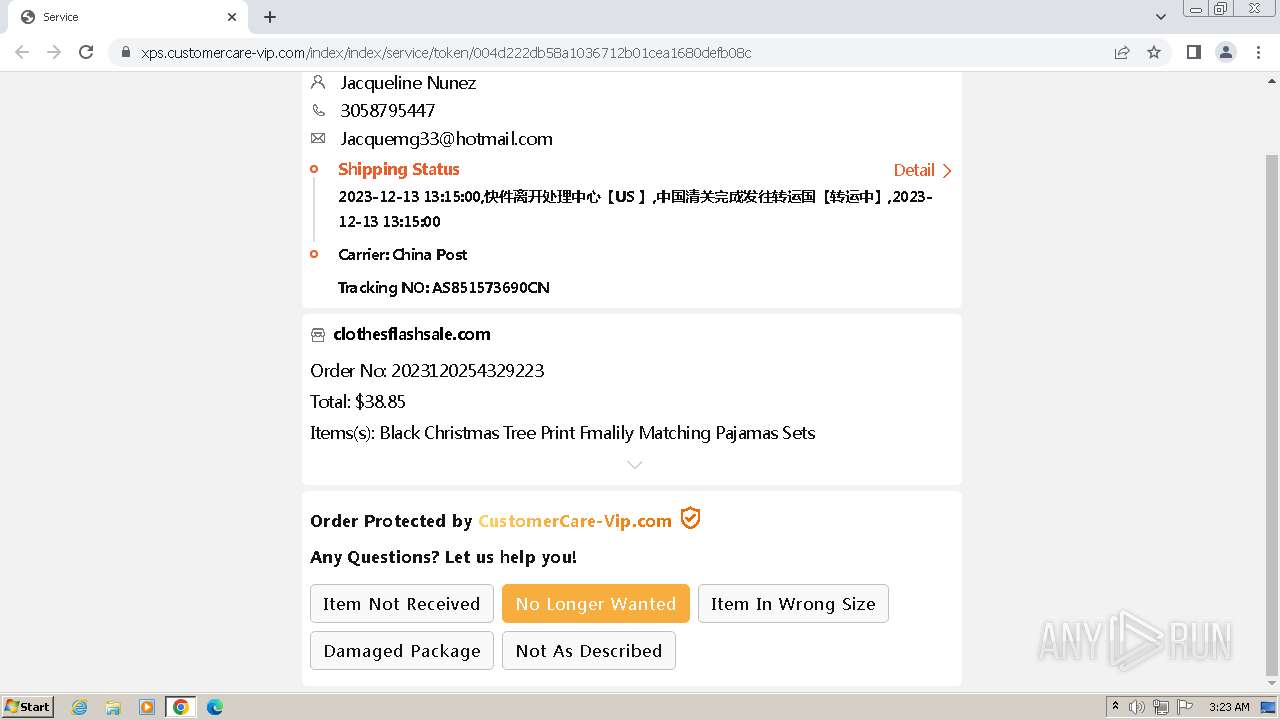The image size is (1280, 720).
Task: Show hidden tray icons arrow
Action: point(1115,707)
